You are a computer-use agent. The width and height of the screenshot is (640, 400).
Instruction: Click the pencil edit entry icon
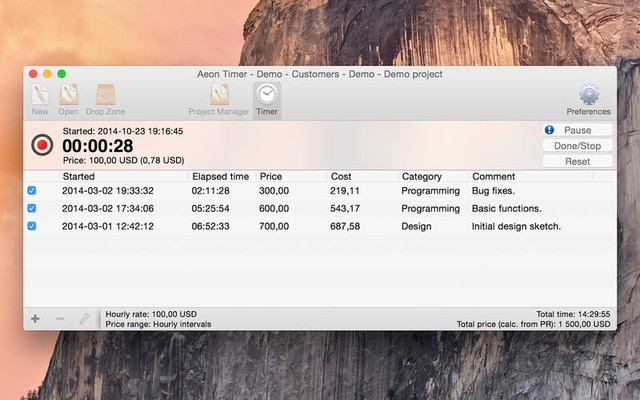click(85, 319)
